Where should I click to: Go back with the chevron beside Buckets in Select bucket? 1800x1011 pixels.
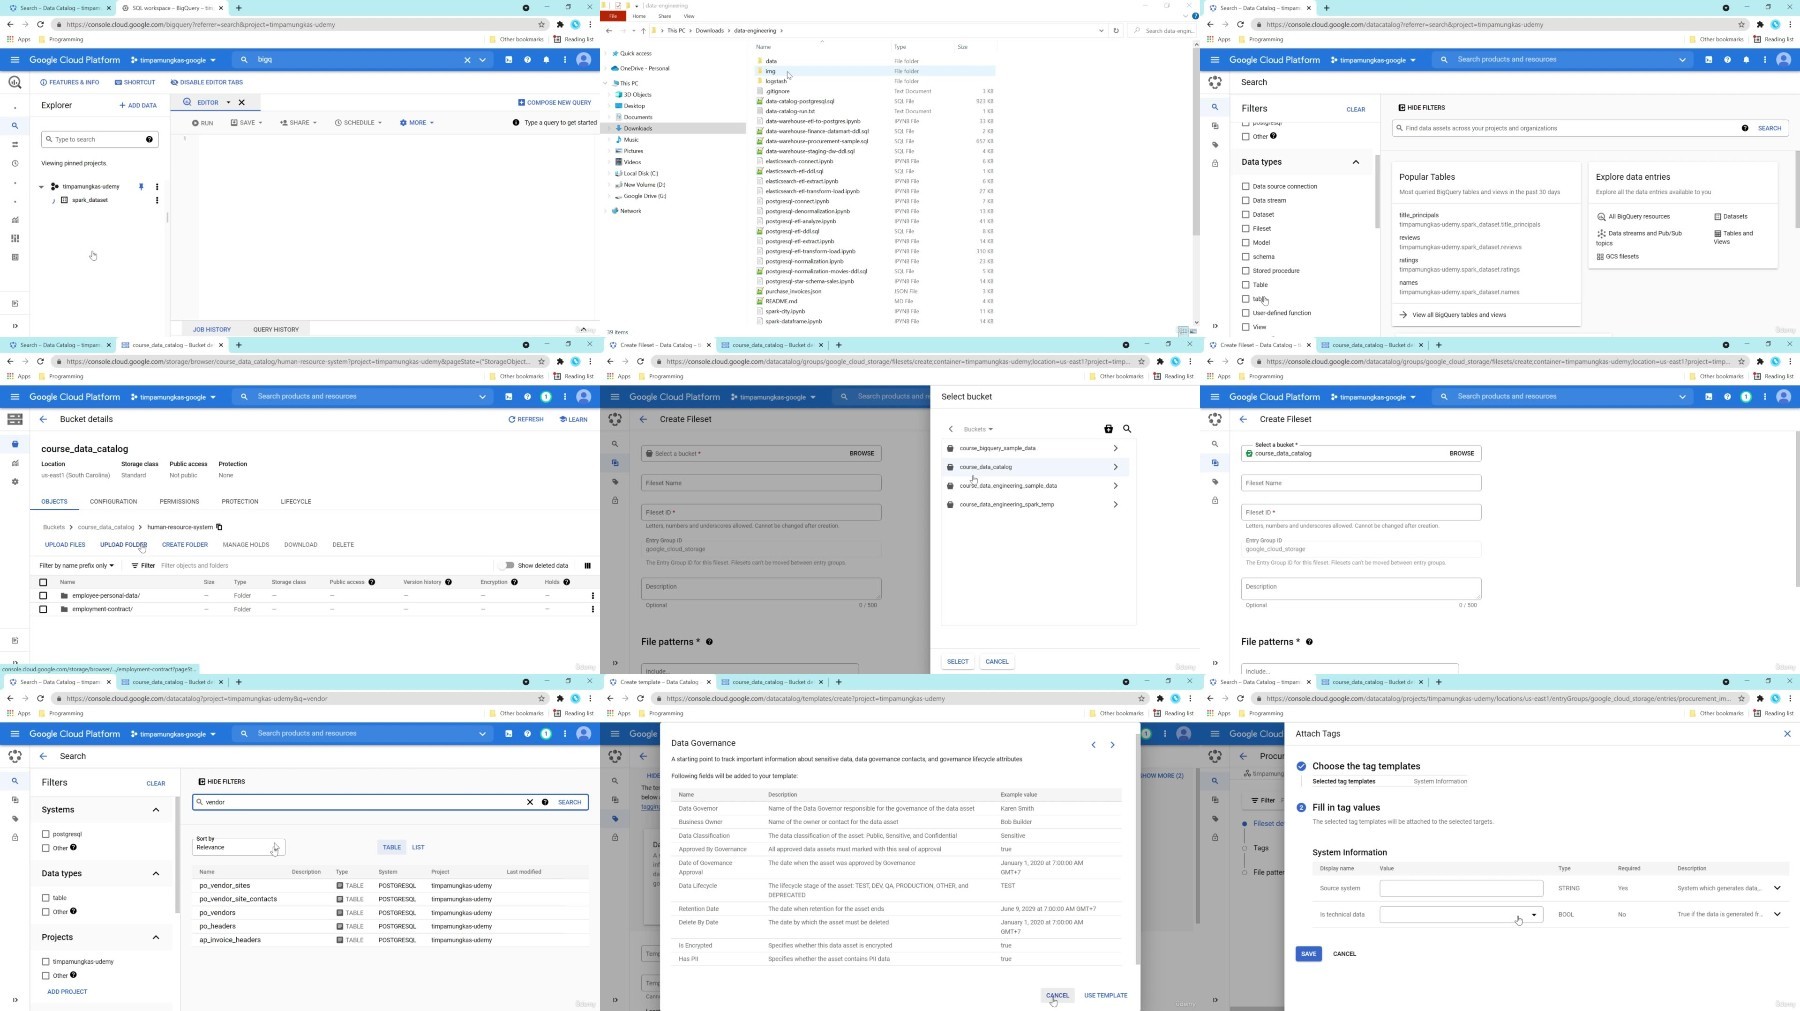coord(951,429)
